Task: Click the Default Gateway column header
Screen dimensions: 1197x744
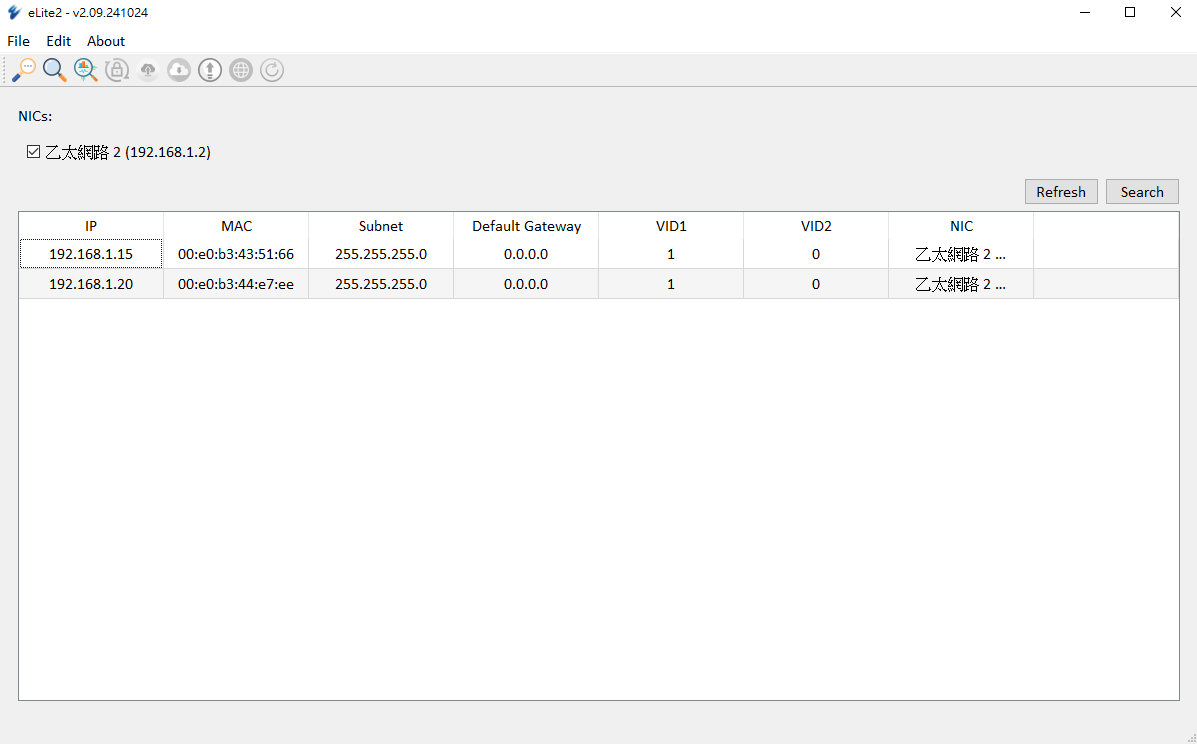Action: (x=526, y=226)
